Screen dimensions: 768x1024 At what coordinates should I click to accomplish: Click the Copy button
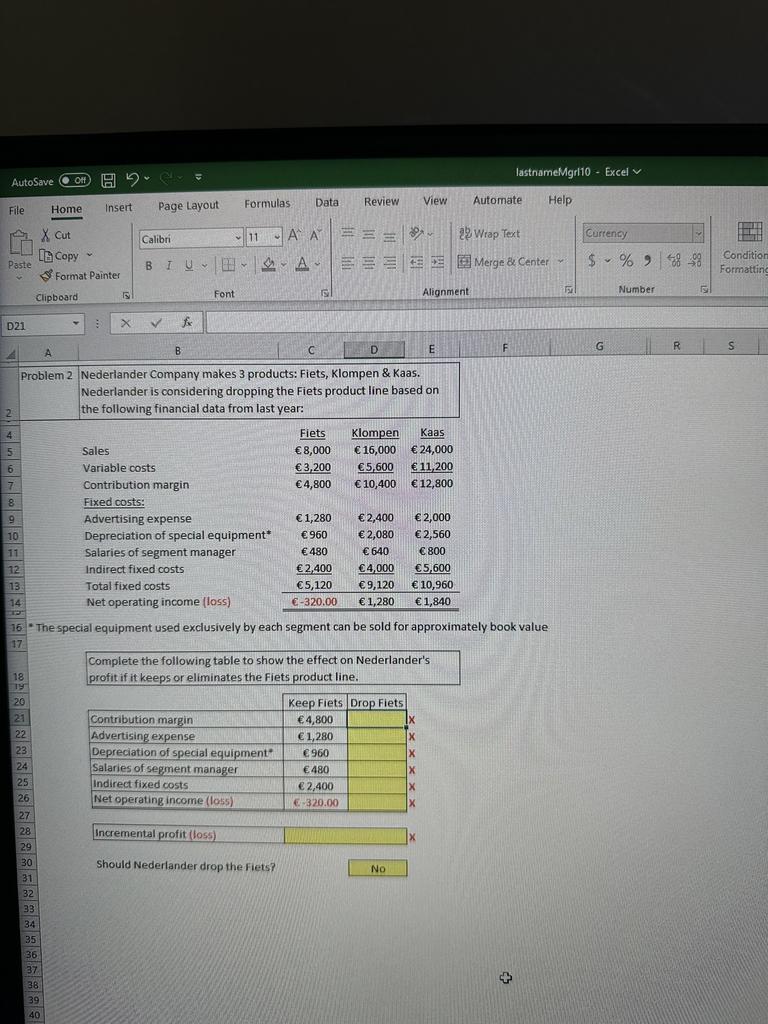(60, 256)
